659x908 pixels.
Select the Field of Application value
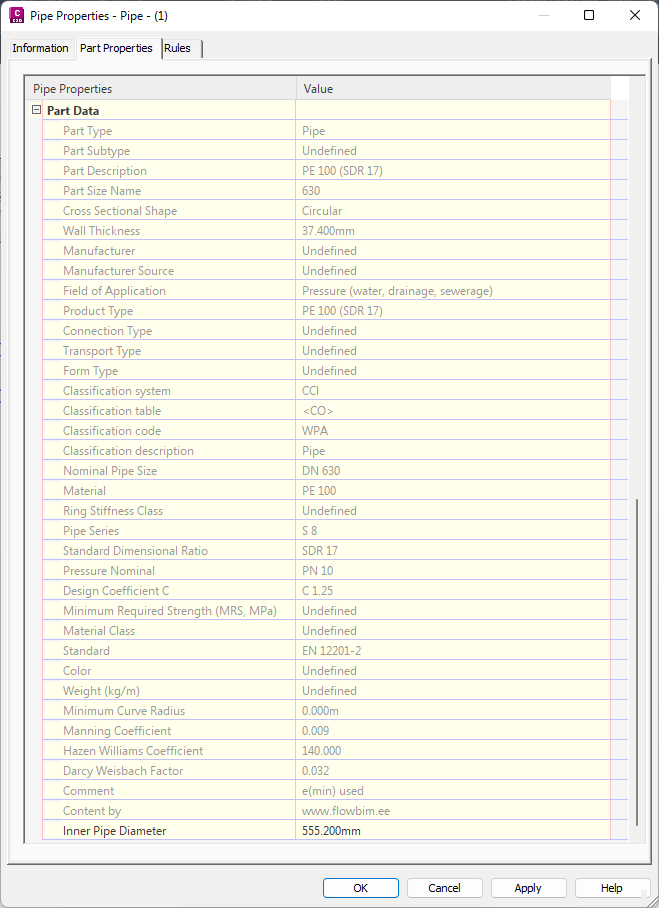point(397,291)
